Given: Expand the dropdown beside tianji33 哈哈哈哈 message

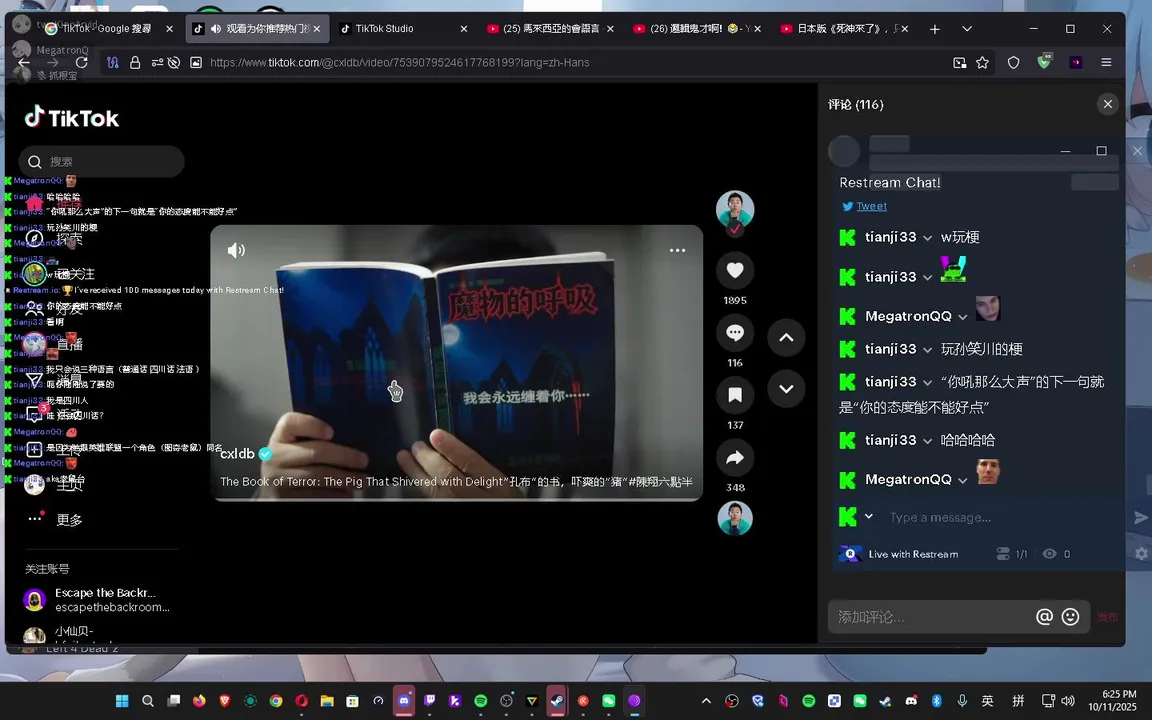Looking at the screenshot, I should click(x=927, y=441).
